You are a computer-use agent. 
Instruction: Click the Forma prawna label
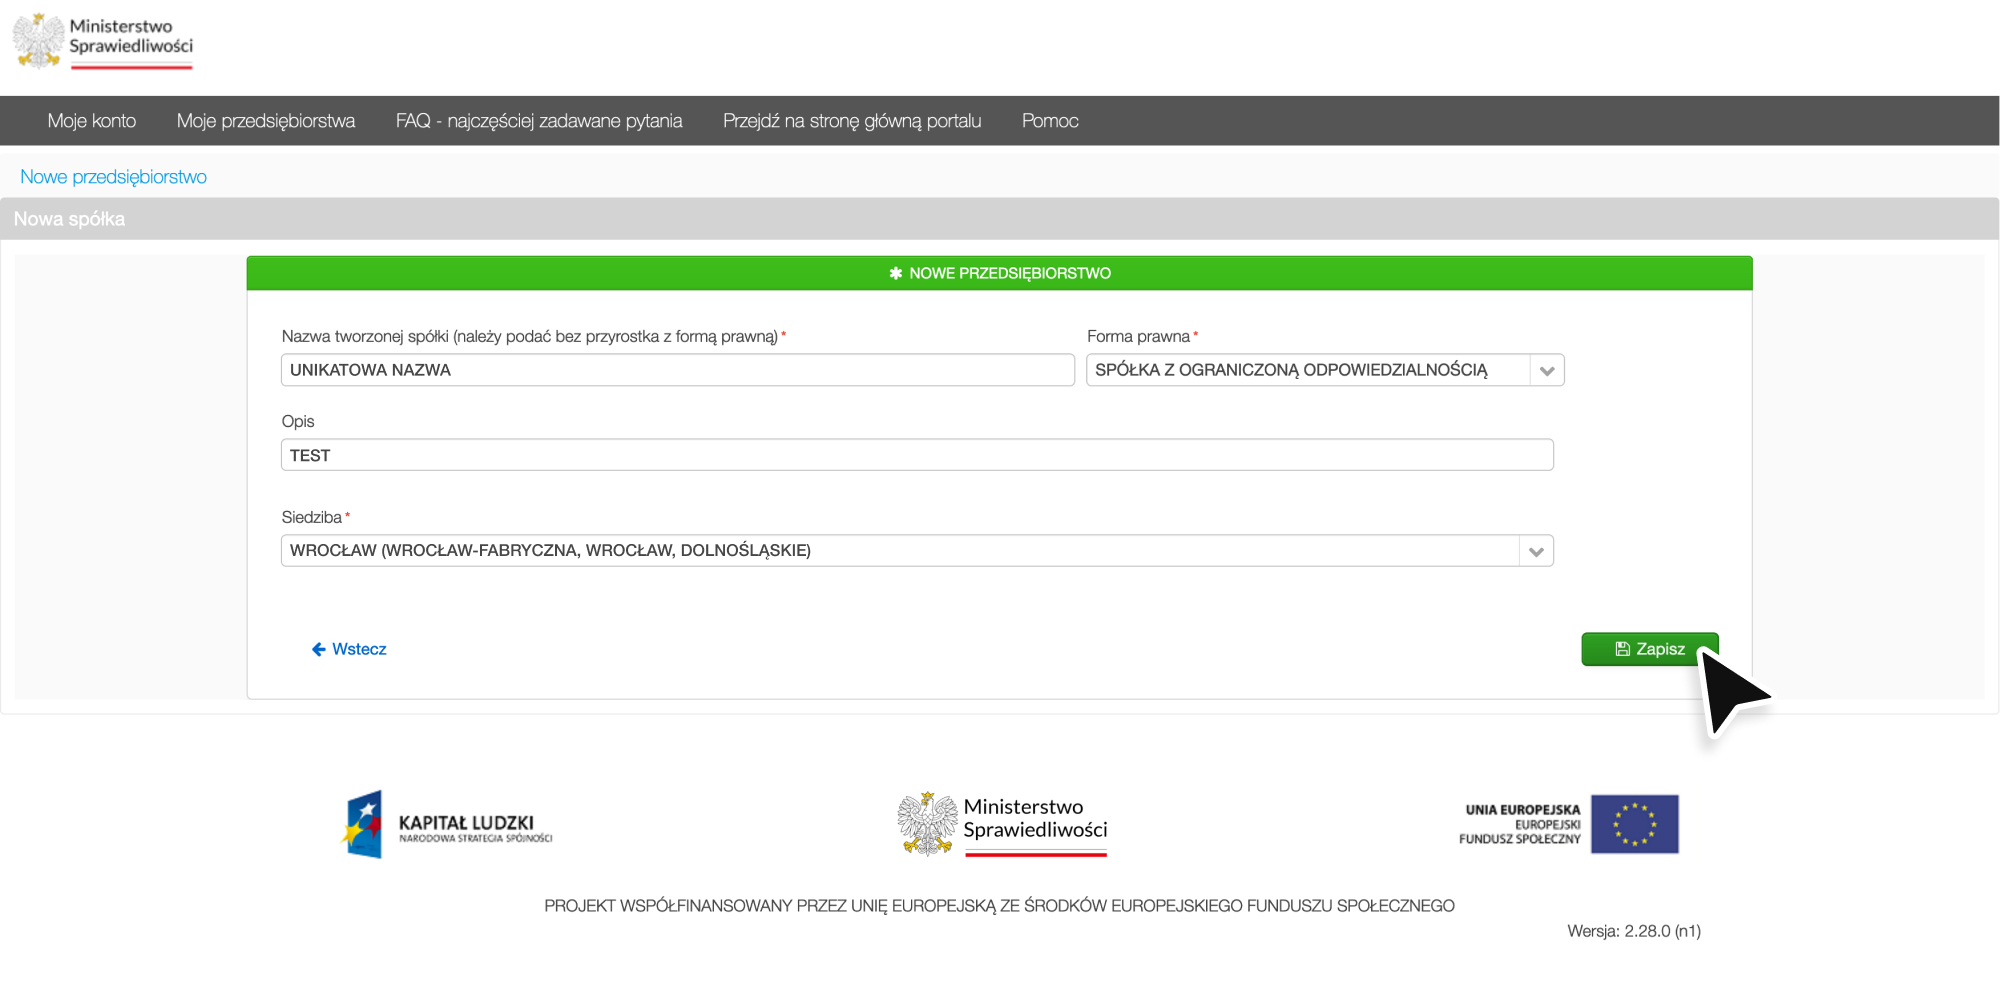point(1139,336)
